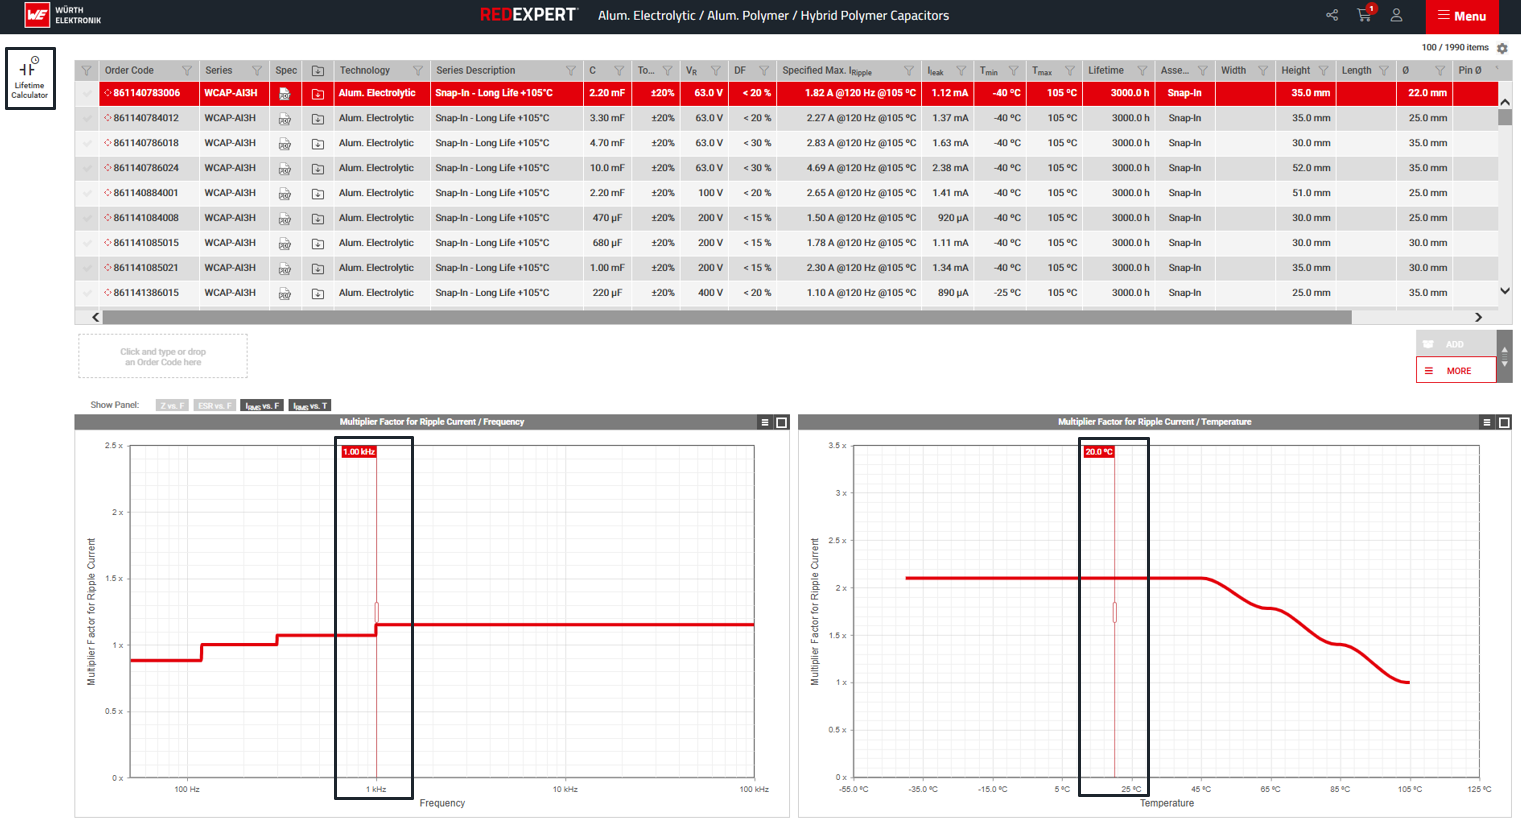Image resolution: width=1521 pixels, height=823 pixels.
Task: Open Lifetime column filter
Action: 1142,70
